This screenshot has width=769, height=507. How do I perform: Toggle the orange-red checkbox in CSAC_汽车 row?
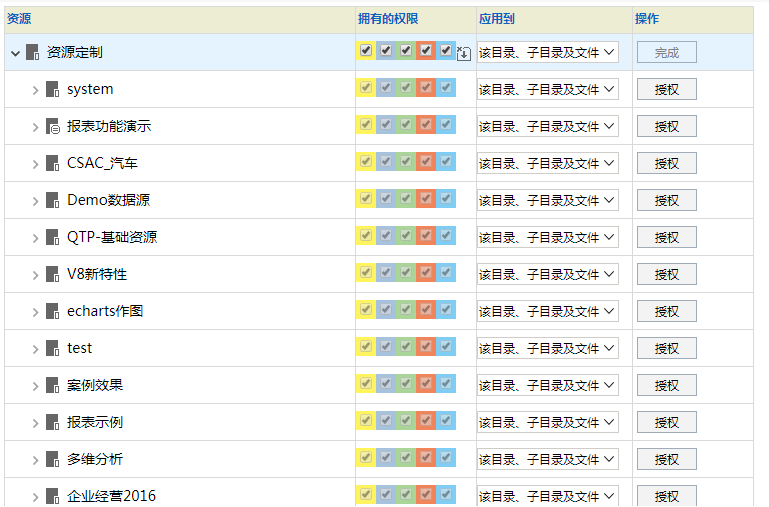(426, 161)
